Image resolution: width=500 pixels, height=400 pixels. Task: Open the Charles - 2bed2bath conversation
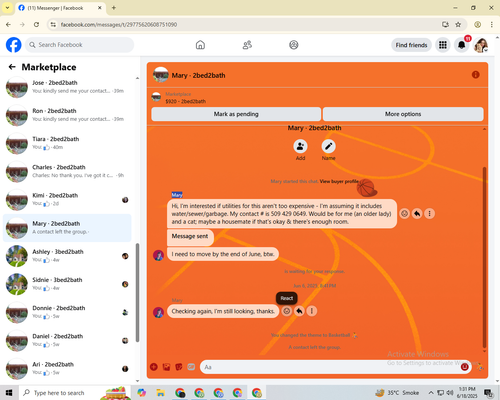(x=67, y=171)
